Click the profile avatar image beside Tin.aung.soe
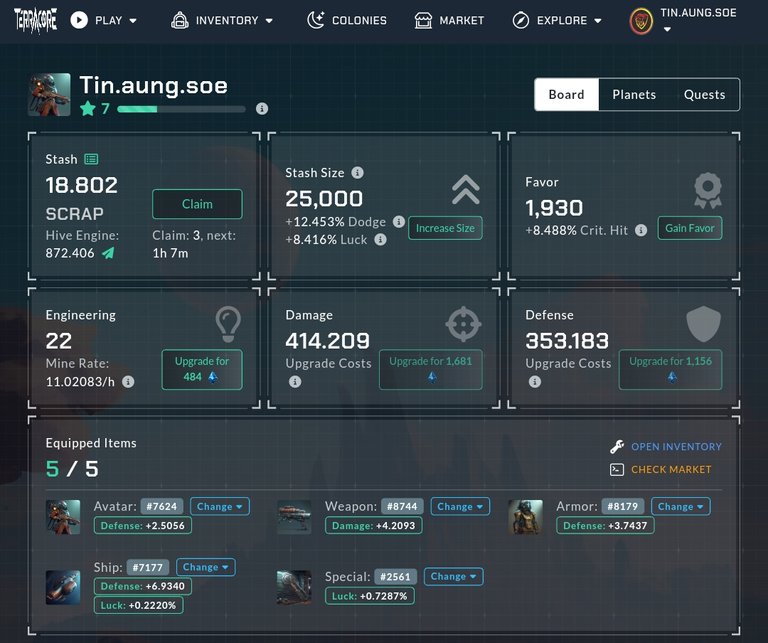The width and height of the screenshot is (768, 643). (49, 95)
